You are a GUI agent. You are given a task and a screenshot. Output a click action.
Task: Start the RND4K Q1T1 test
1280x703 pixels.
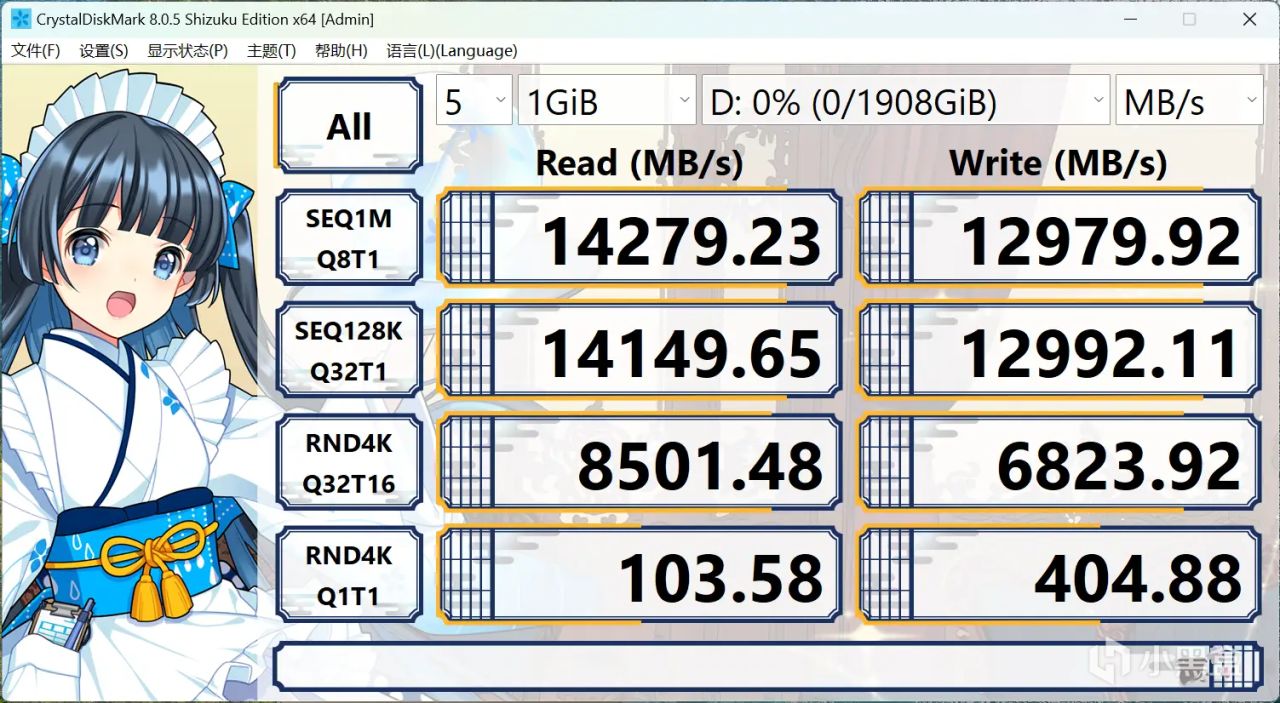[349, 576]
